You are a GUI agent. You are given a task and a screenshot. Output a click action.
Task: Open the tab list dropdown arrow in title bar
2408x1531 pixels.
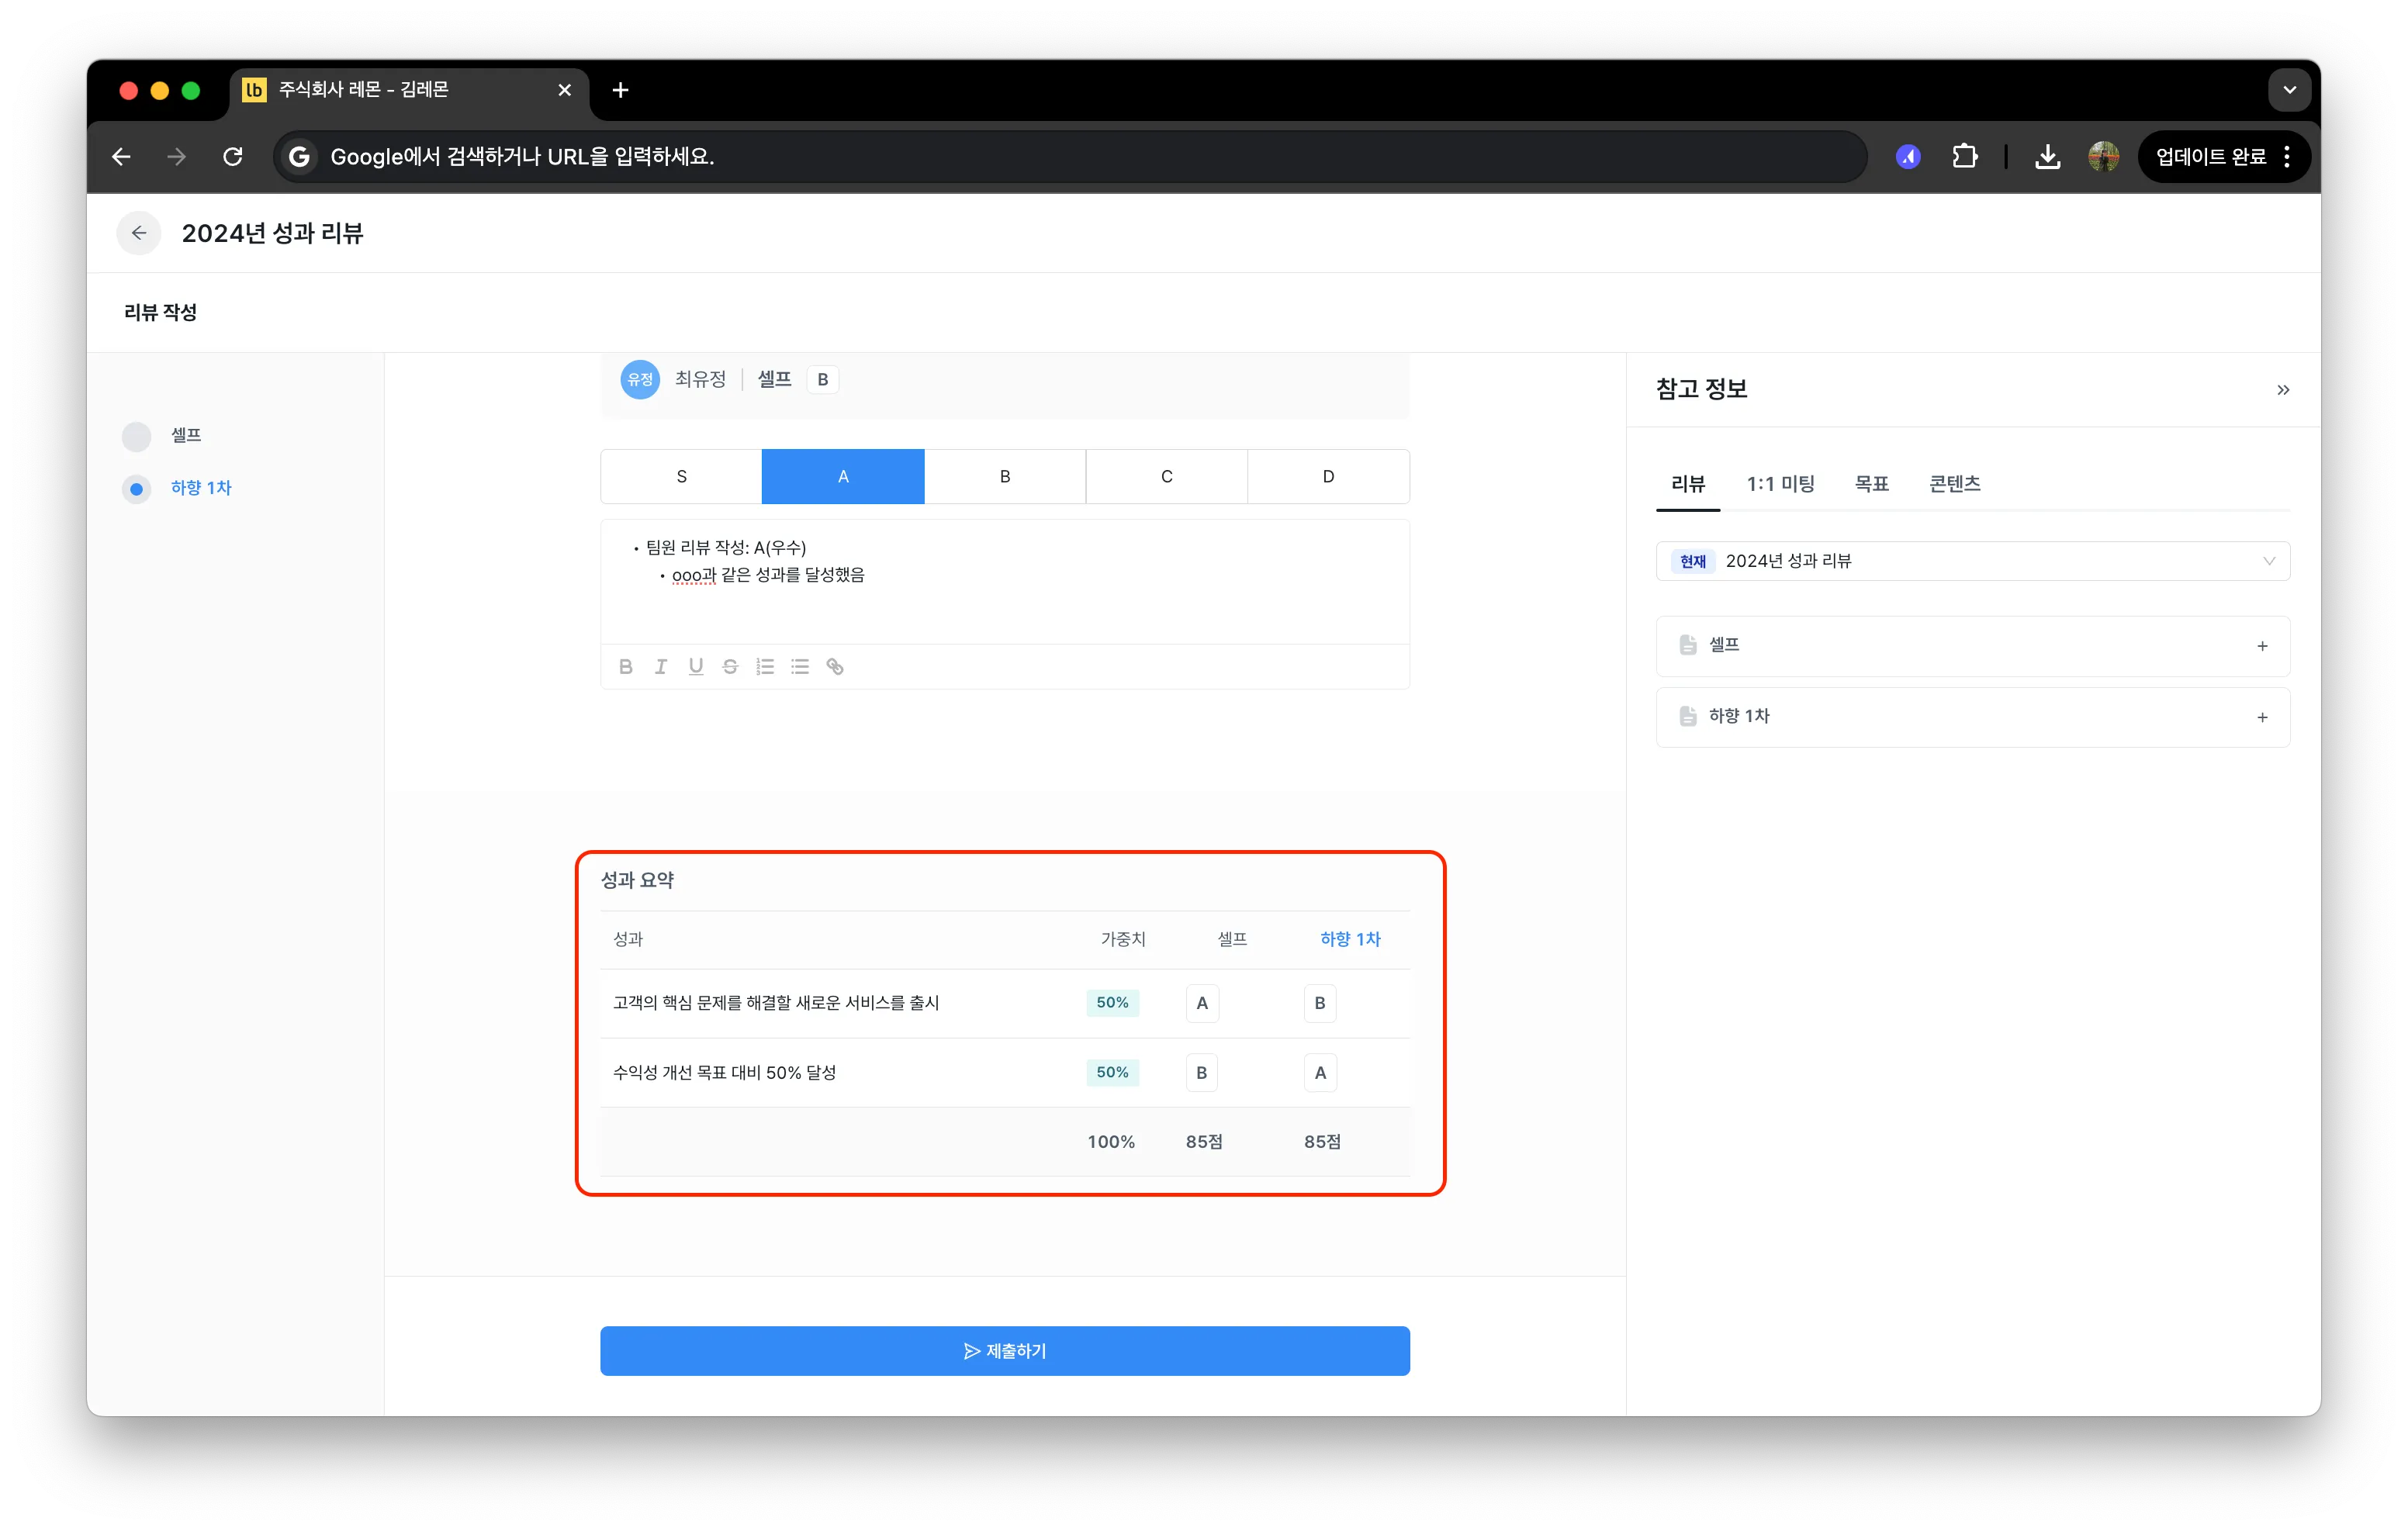(x=2290, y=90)
